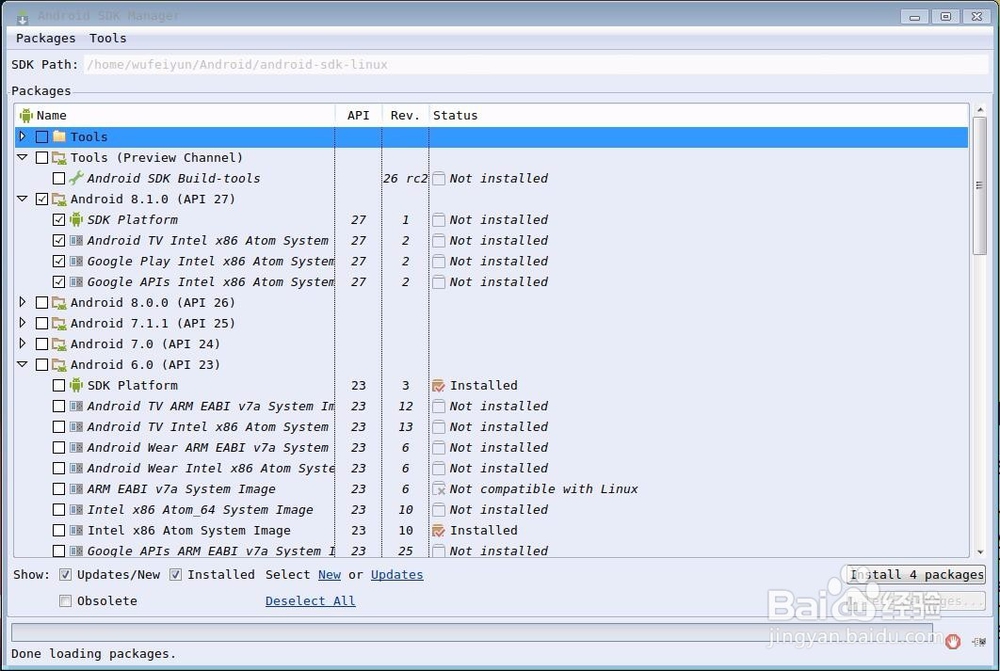Click the scrollbar down arrow of the package list
This screenshot has width=1000, height=671.
(980, 552)
